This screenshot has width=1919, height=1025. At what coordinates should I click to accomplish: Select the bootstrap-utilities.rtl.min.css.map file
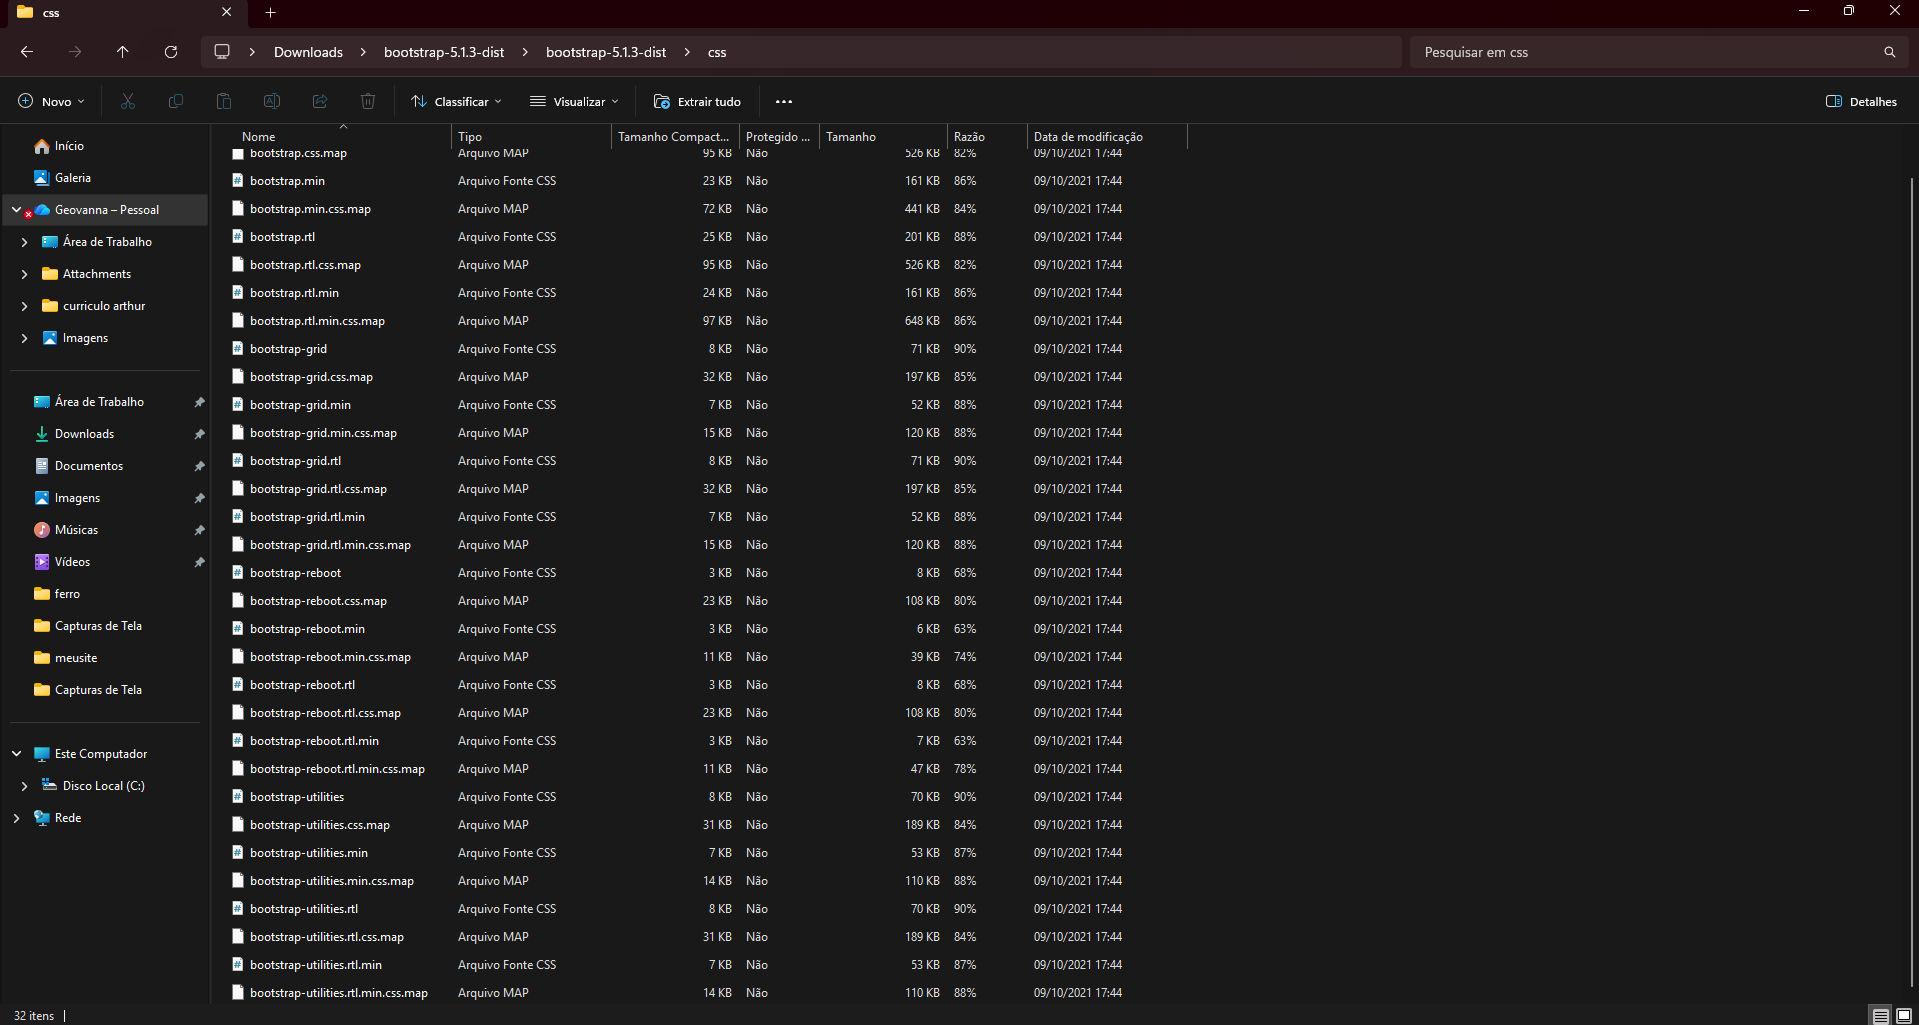click(339, 993)
